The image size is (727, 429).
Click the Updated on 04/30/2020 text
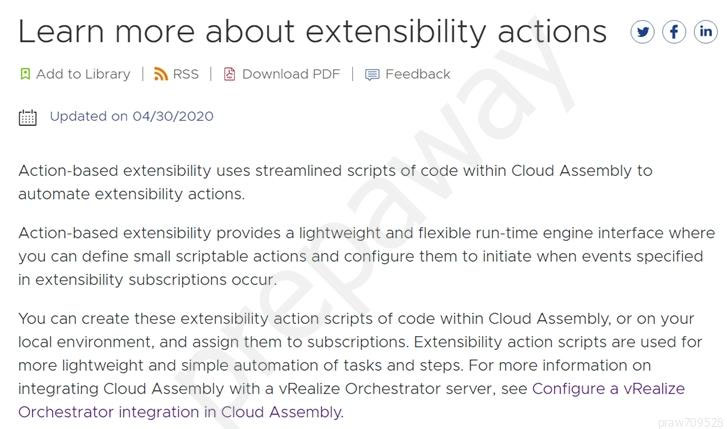132,116
